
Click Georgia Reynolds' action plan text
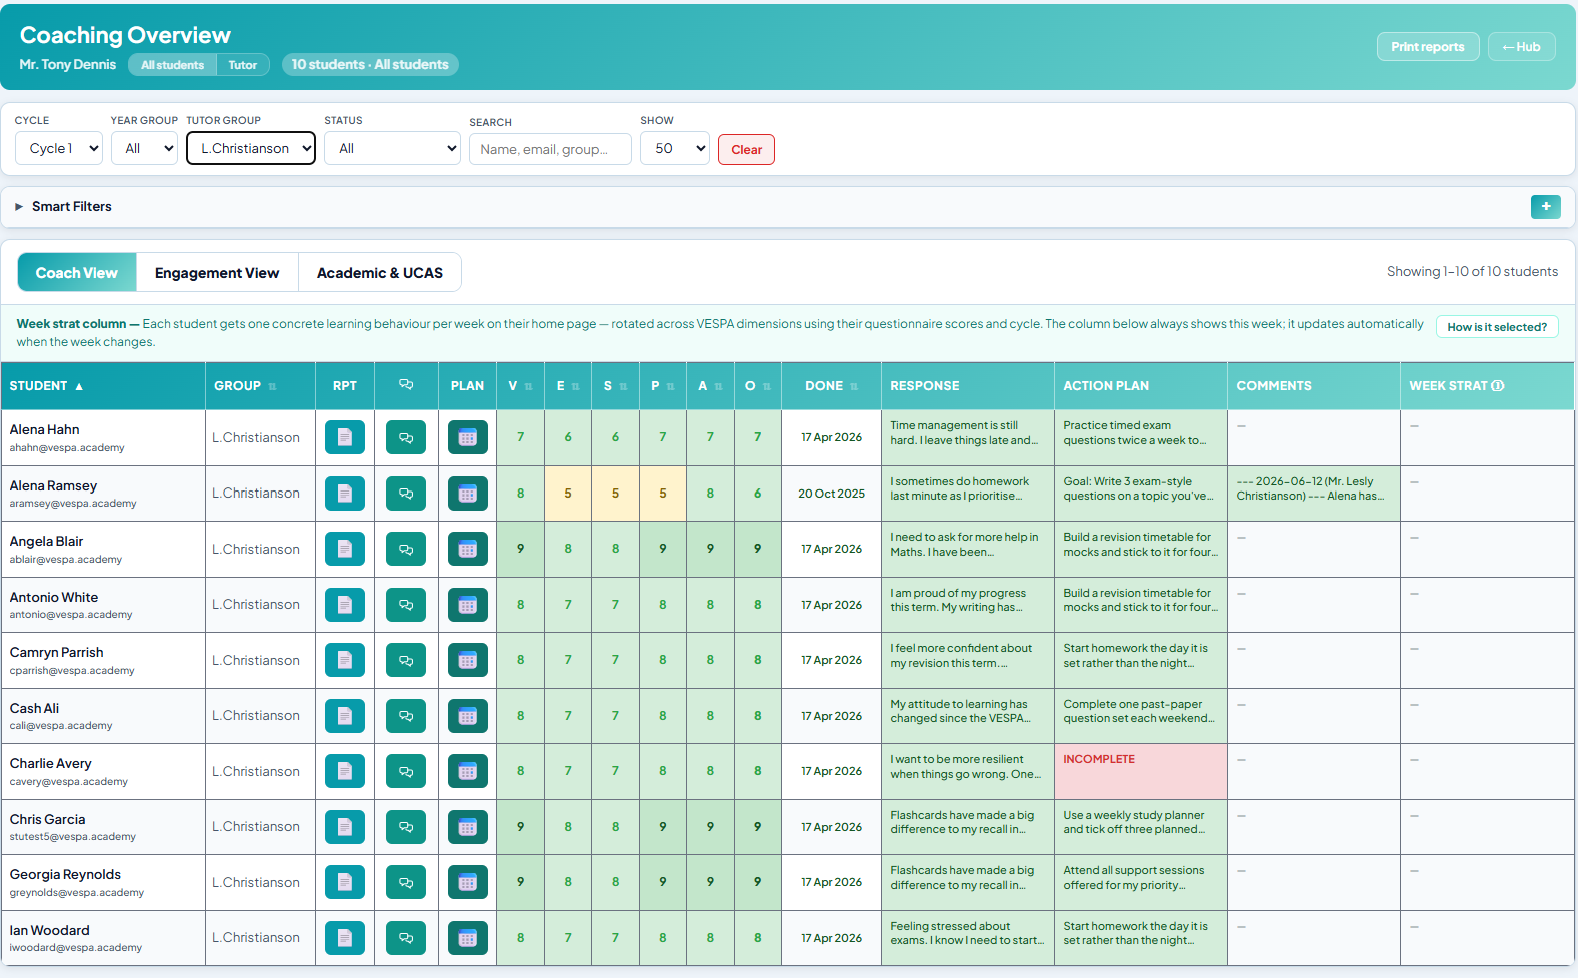point(1134,878)
